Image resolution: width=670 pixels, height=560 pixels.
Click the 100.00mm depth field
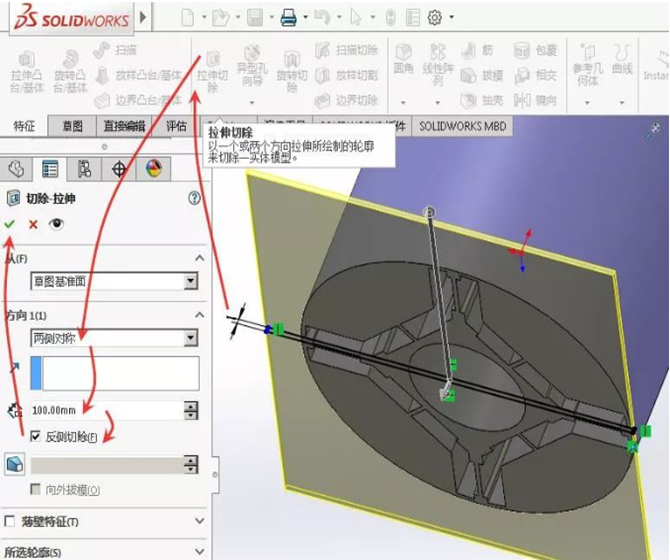(x=107, y=410)
